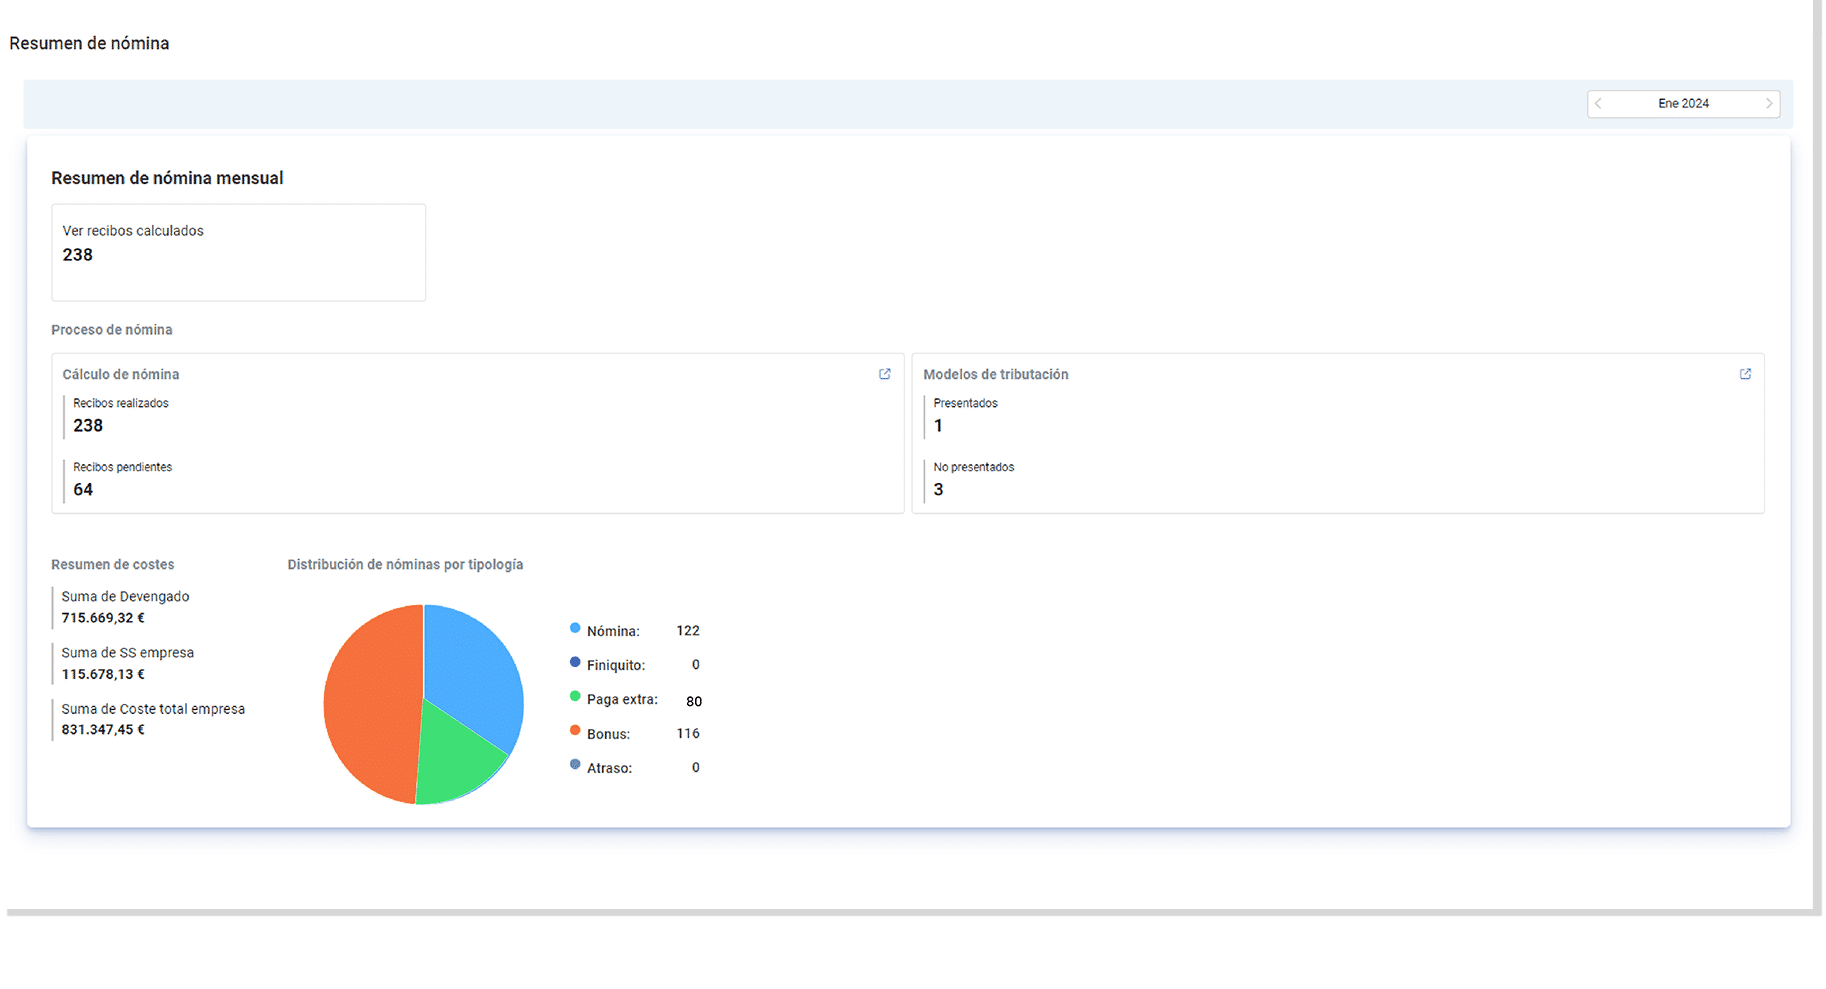The height and width of the screenshot is (989, 1826).
Task: Click the Resumen de nómina page title
Action: click(x=89, y=43)
